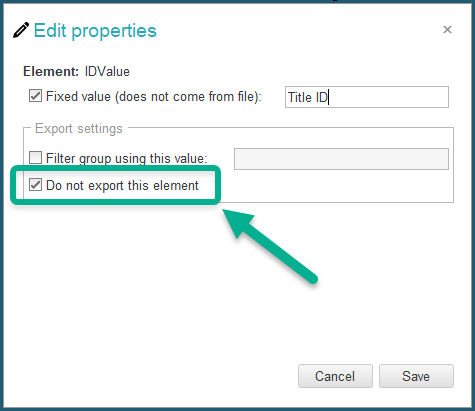Focus the Title ID text field

(x=367, y=97)
